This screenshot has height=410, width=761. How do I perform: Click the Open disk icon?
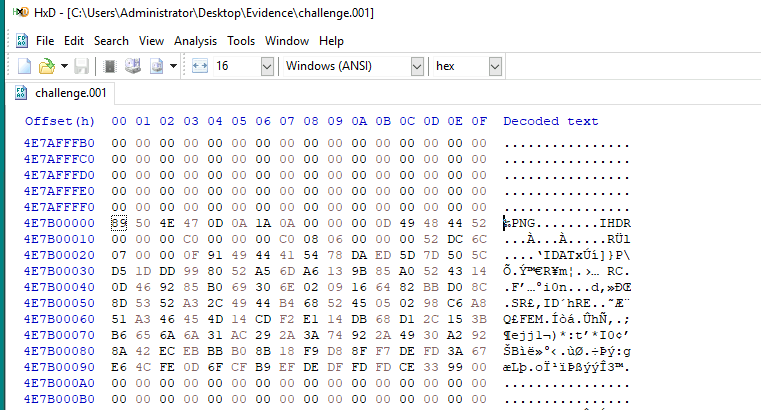click(x=132, y=66)
